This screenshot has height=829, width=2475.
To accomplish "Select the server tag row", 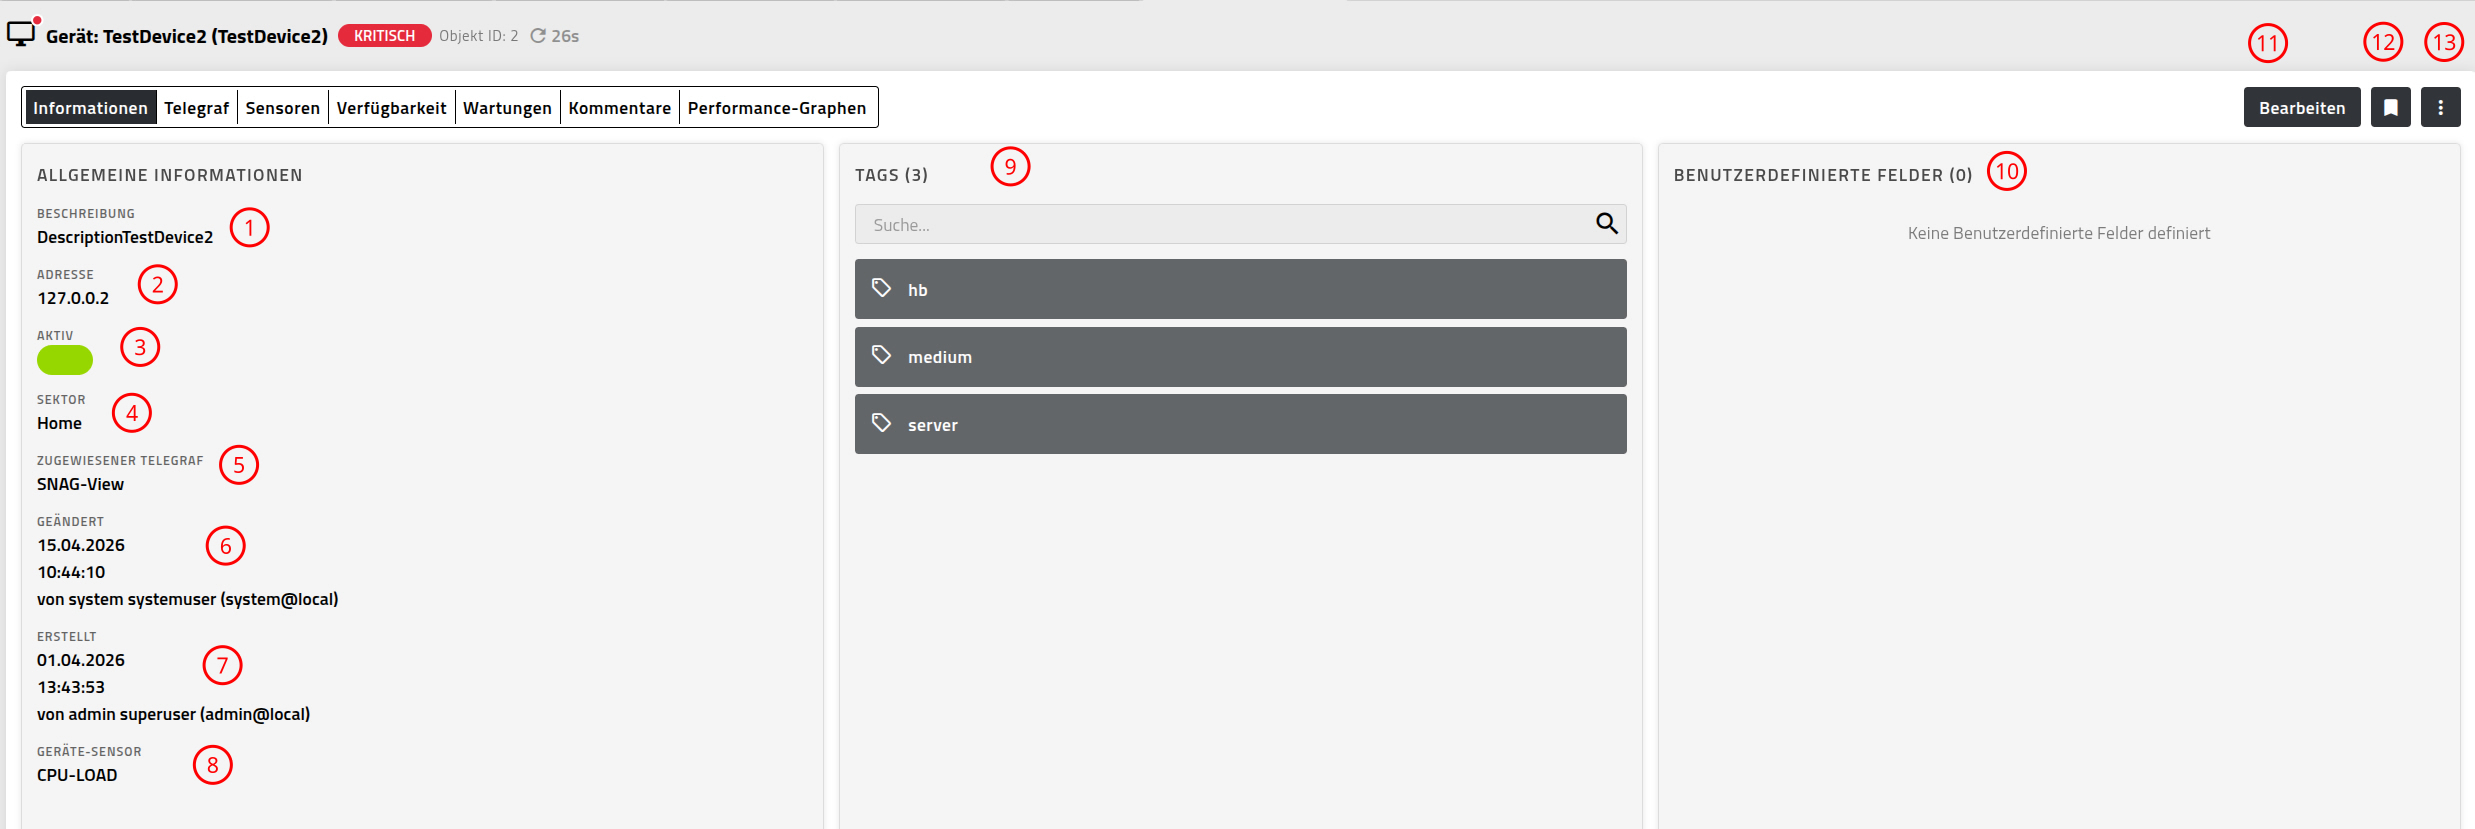I will pos(1240,424).
